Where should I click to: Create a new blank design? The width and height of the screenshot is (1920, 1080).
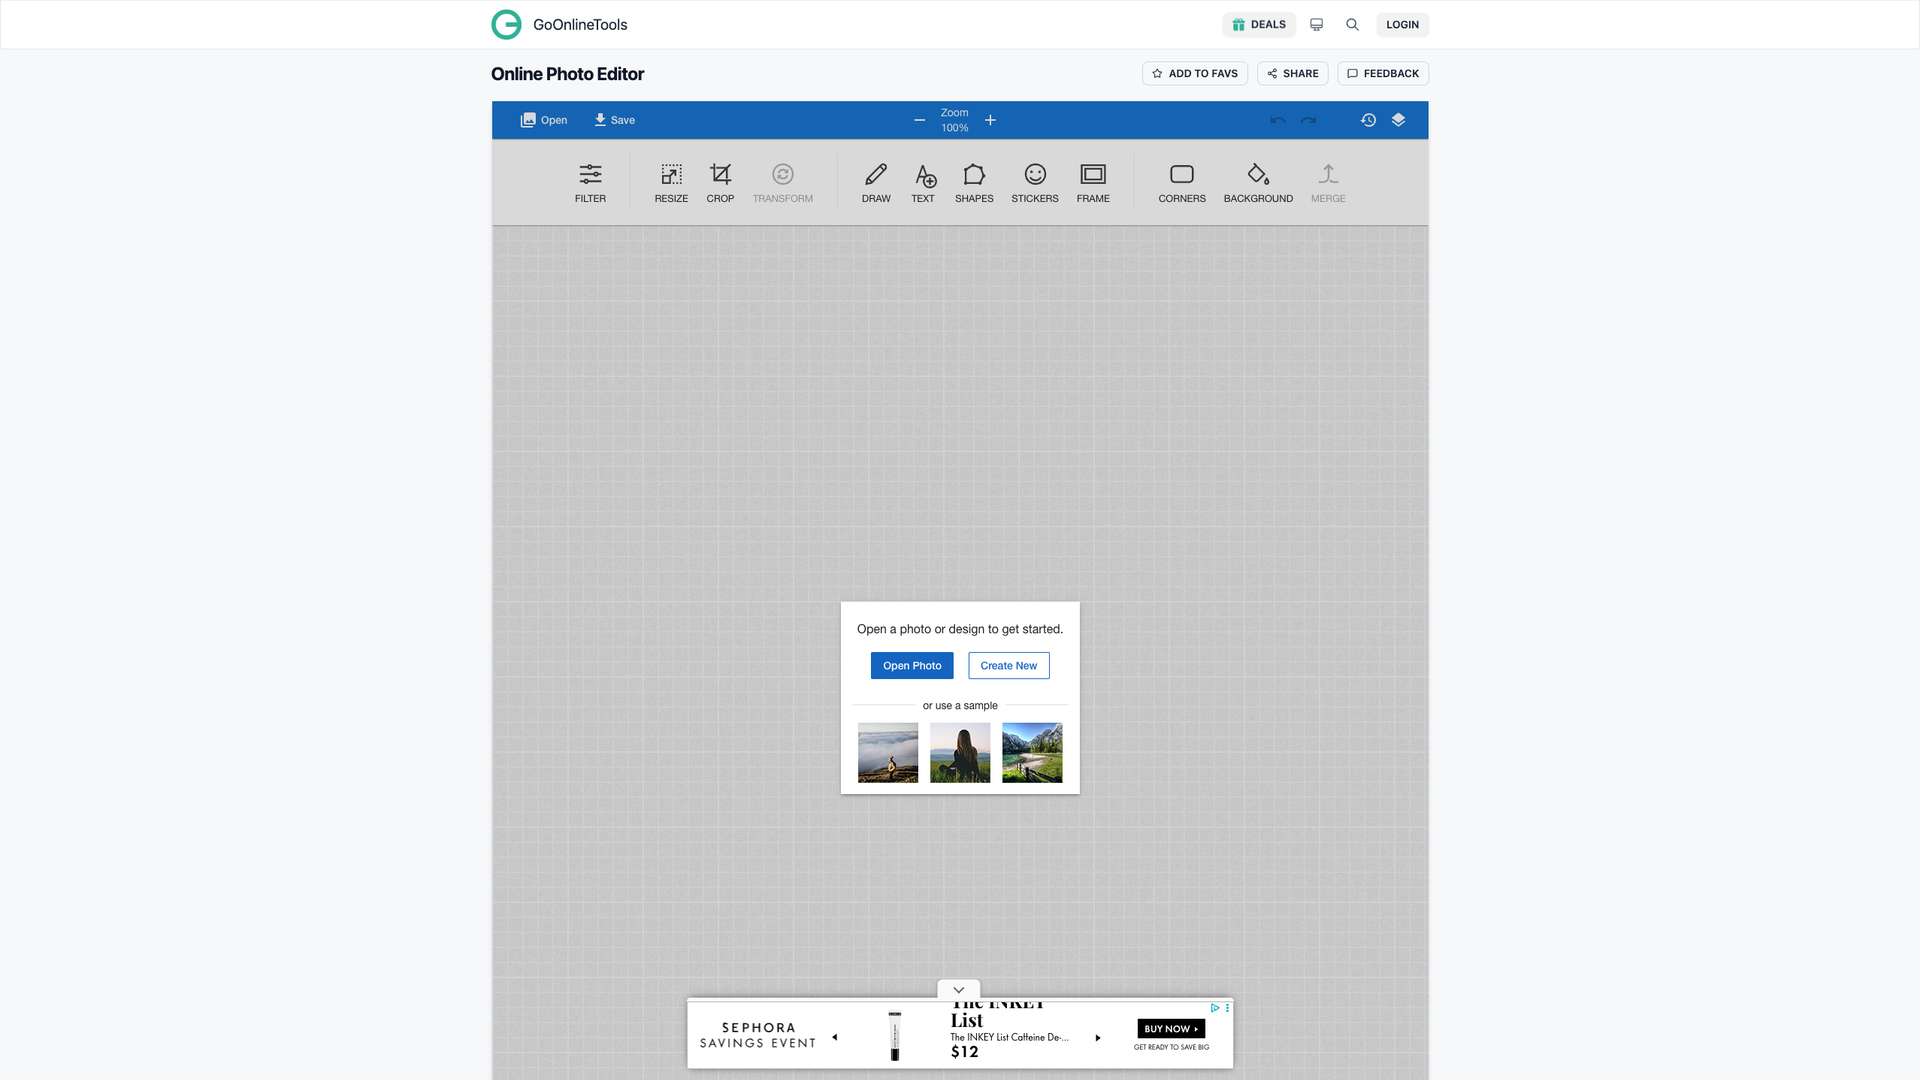pyautogui.click(x=1008, y=665)
